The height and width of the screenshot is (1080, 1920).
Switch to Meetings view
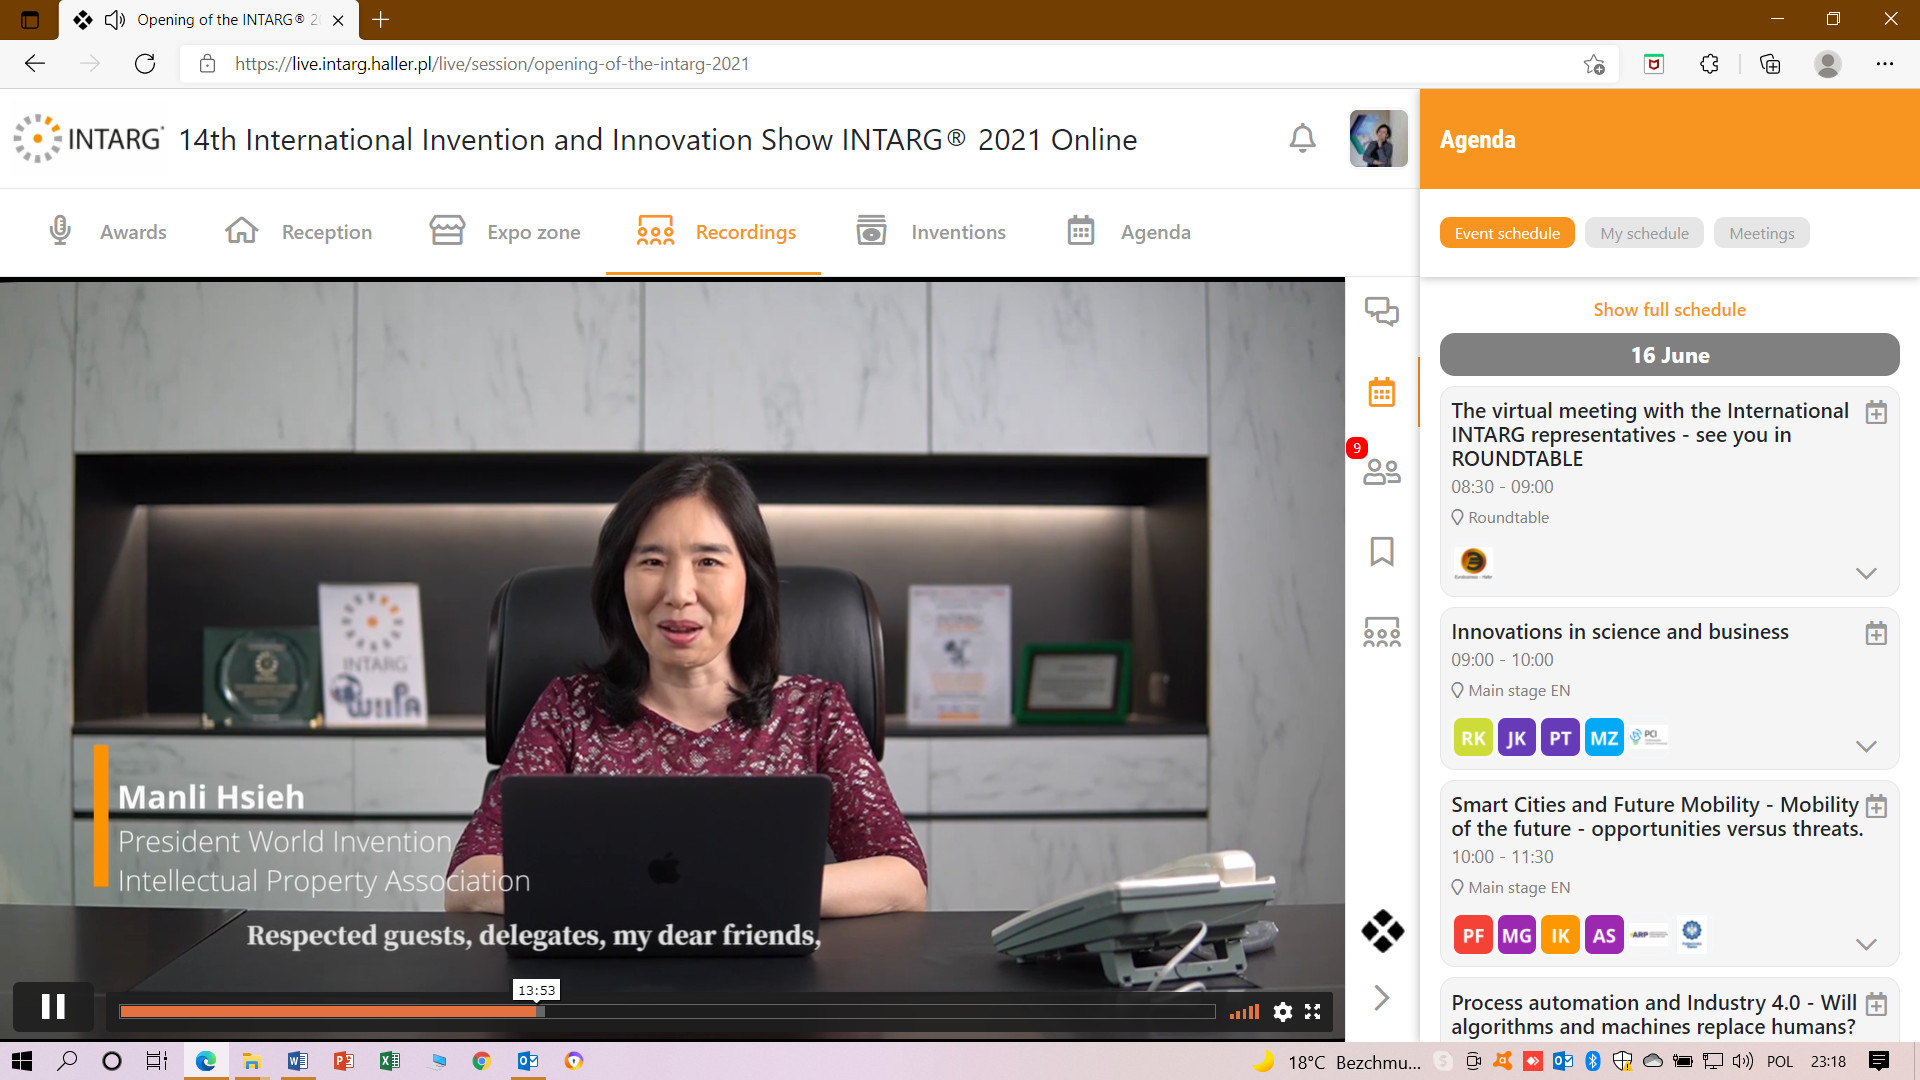[x=1761, y=233]
